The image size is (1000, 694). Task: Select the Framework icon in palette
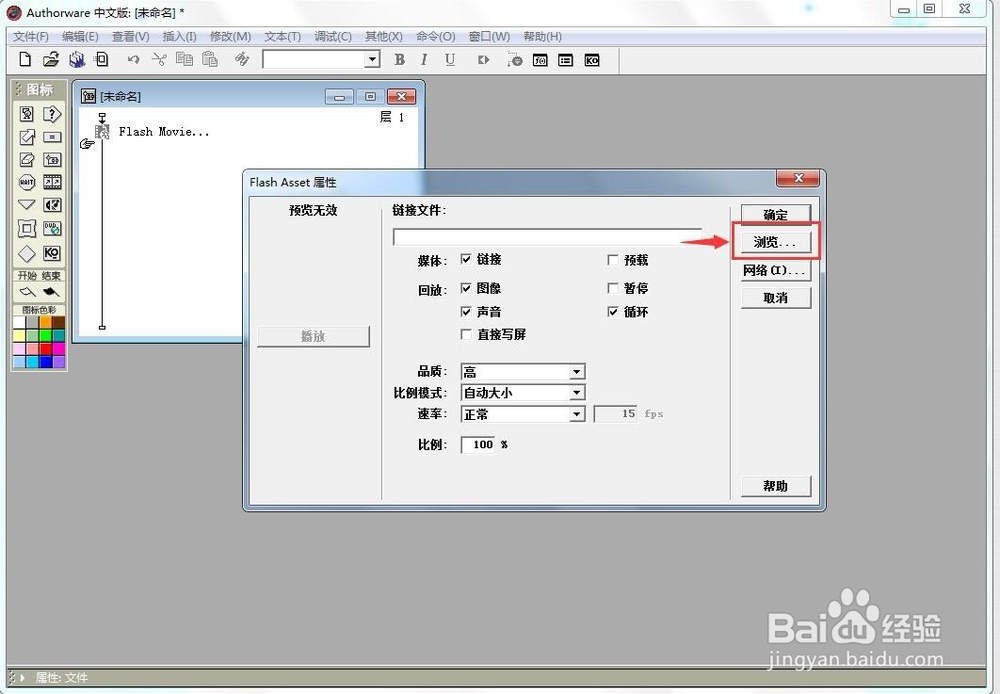(27, 228)
